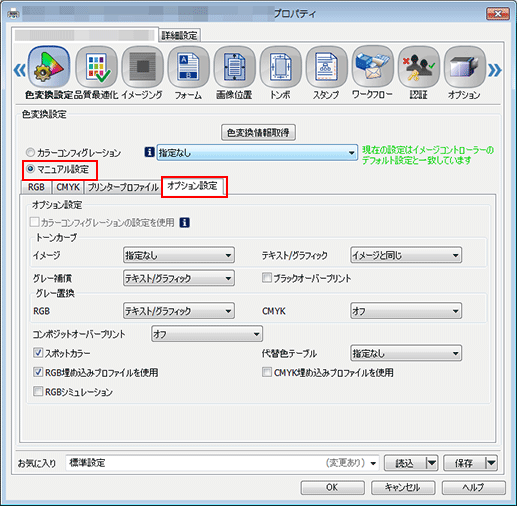517x506 pixels.
Task: Click the ヘルプ button
Action: tap(474, 487)
